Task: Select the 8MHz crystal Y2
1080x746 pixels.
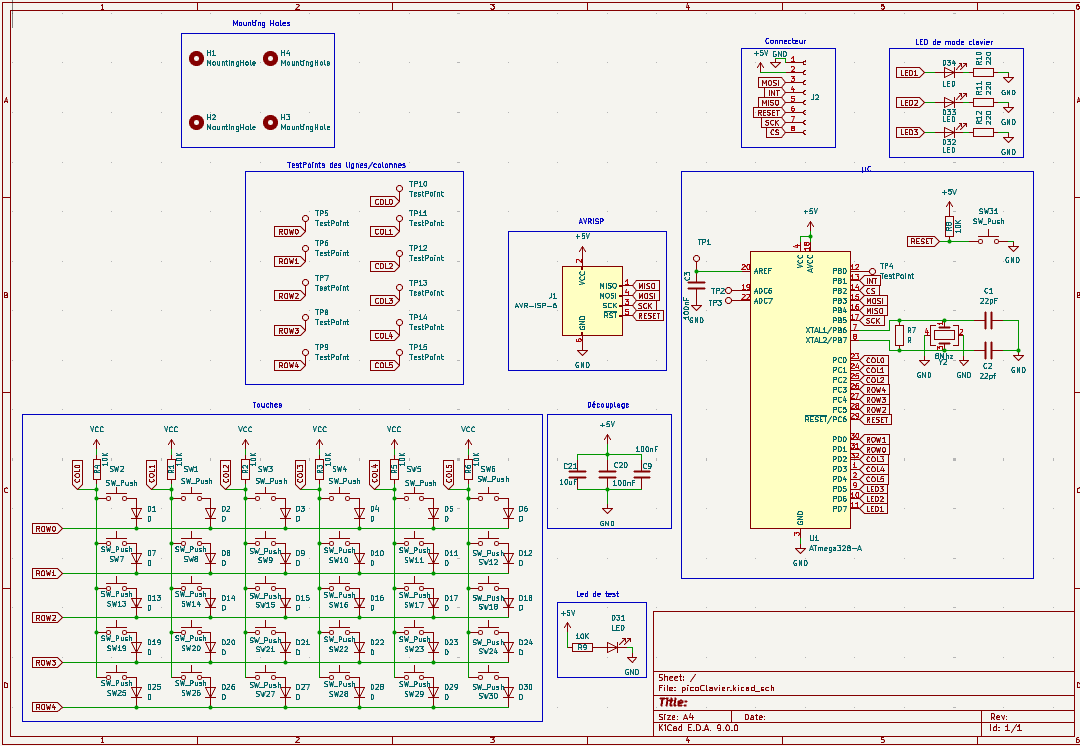Action: point(943,335)
